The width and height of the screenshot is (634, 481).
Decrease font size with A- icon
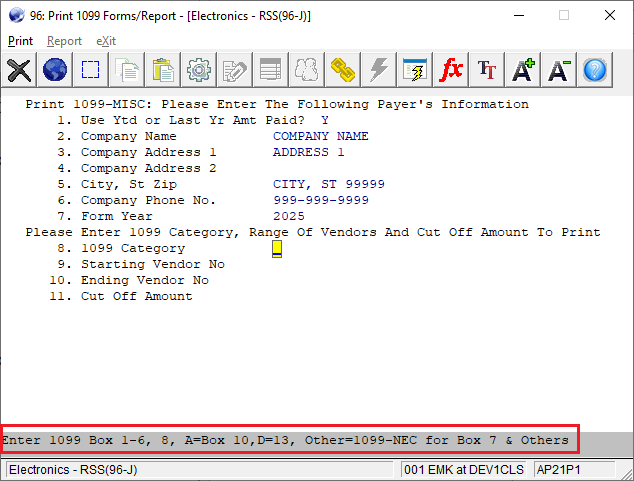pos(559,69)
